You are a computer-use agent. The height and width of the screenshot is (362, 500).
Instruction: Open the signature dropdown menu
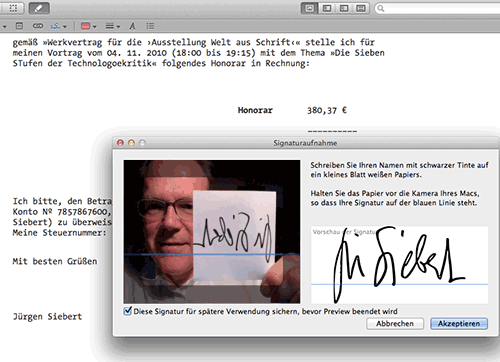tap(59, 26)
